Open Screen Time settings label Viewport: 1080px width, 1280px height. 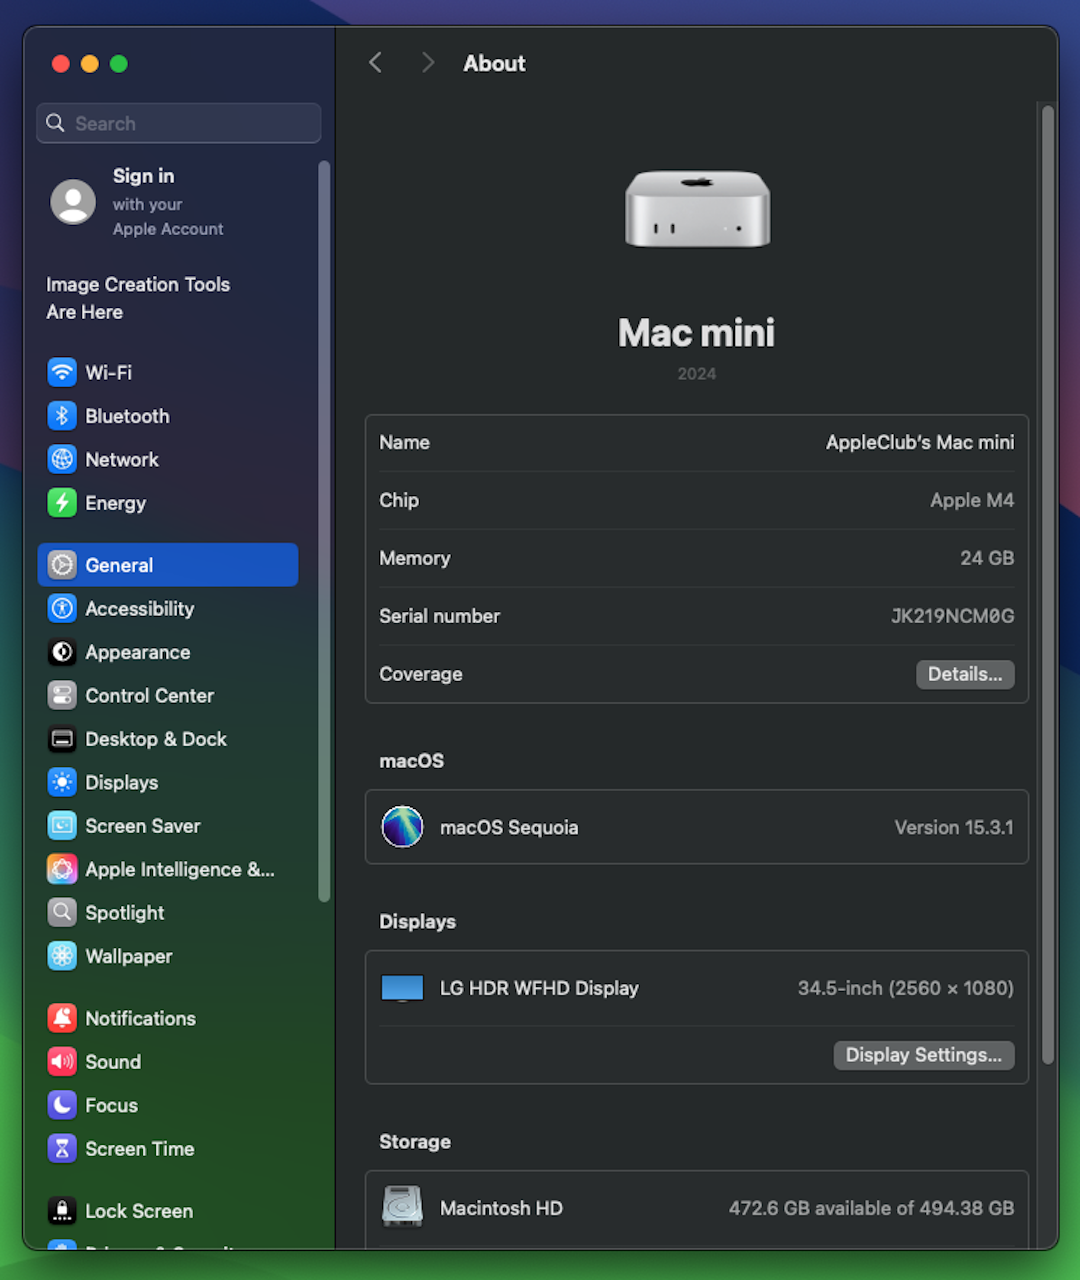(x=140, y=1149)
